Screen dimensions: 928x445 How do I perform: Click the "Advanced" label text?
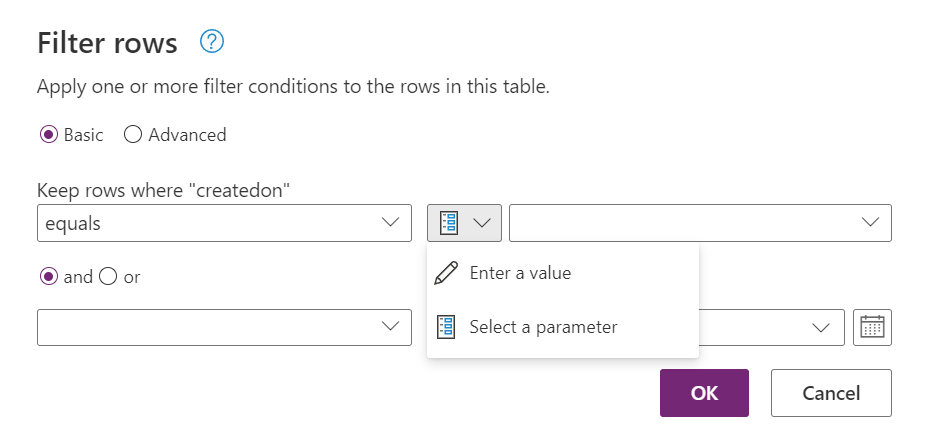point(187,135)
